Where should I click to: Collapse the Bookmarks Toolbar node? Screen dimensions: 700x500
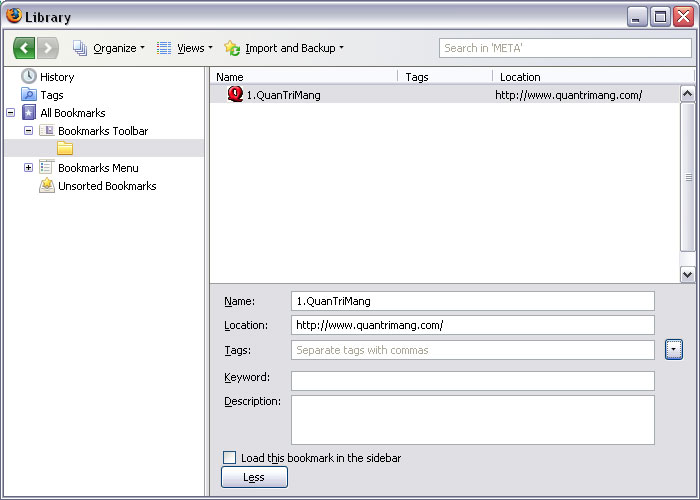(x=29, y=131)
